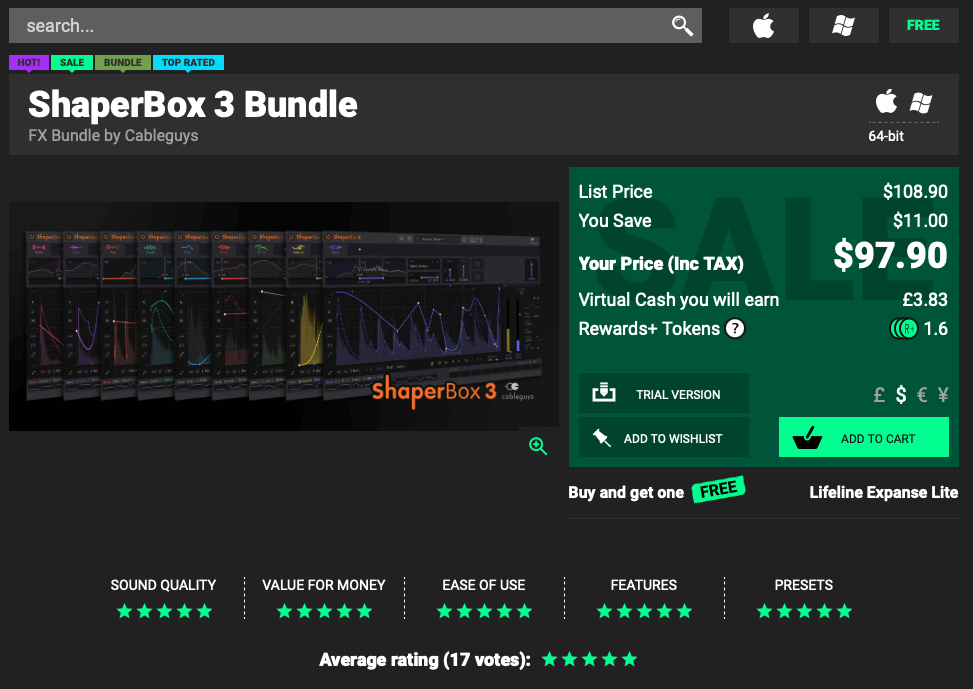
Task: Filter by Windows logo button
Action: pos(843,25)
